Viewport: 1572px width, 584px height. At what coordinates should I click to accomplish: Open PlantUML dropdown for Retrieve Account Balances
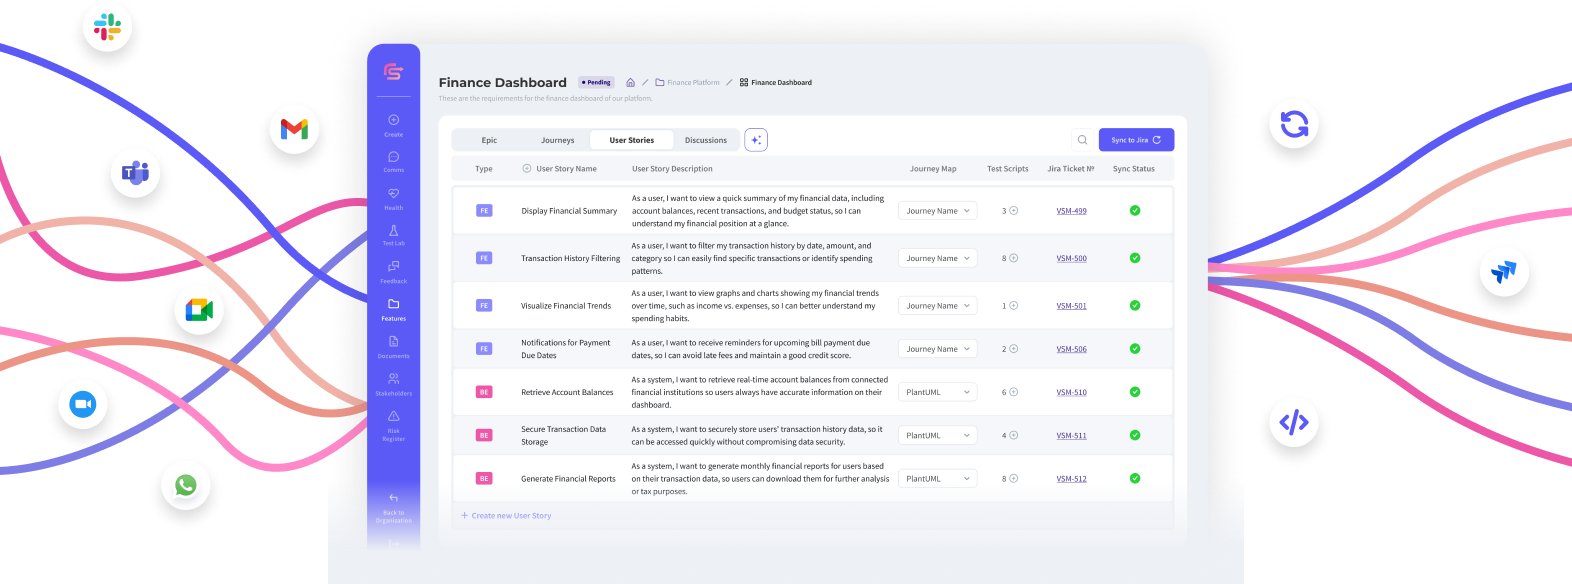click(937, 392)
